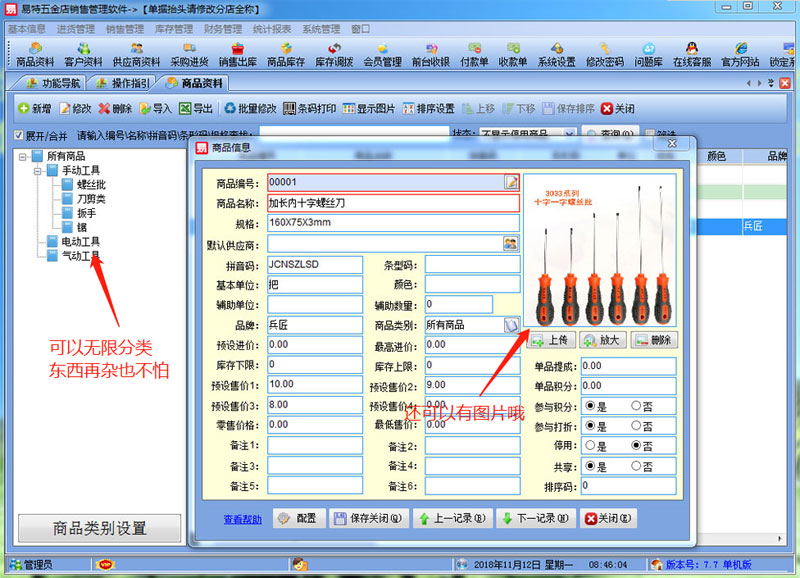
Task: Collapse the 所有商品 root tree node
Action: 22,157
